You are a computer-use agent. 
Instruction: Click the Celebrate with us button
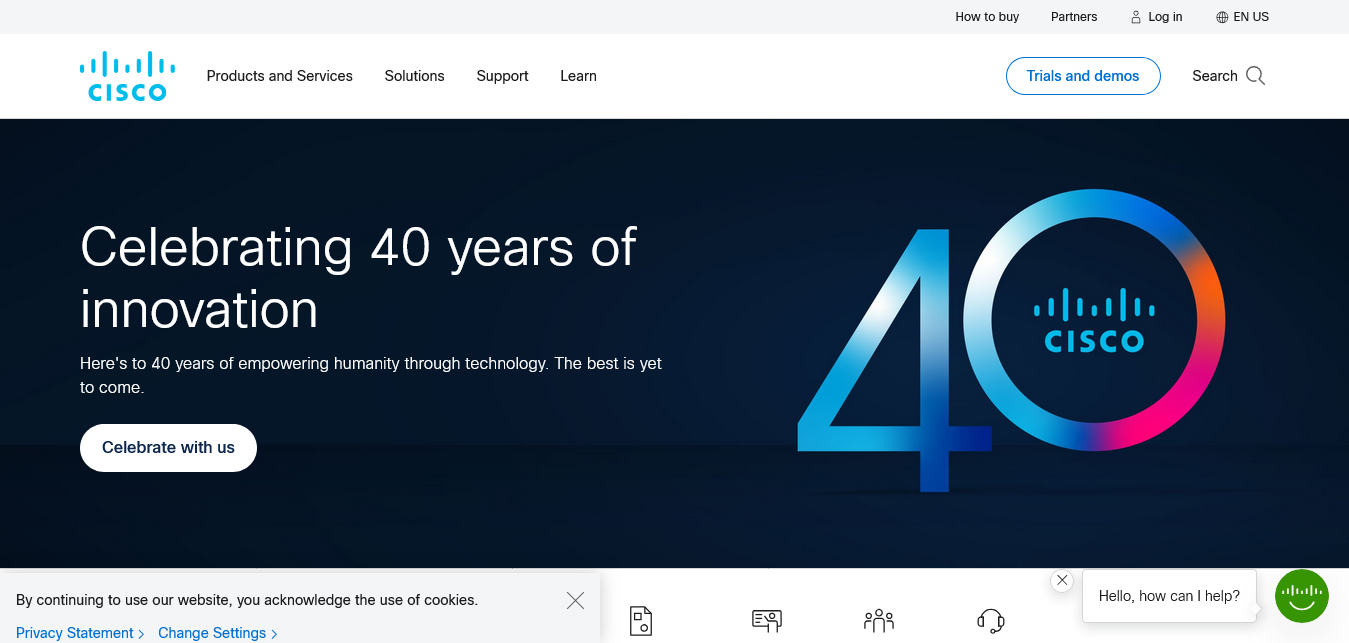[x=168, y=448]
